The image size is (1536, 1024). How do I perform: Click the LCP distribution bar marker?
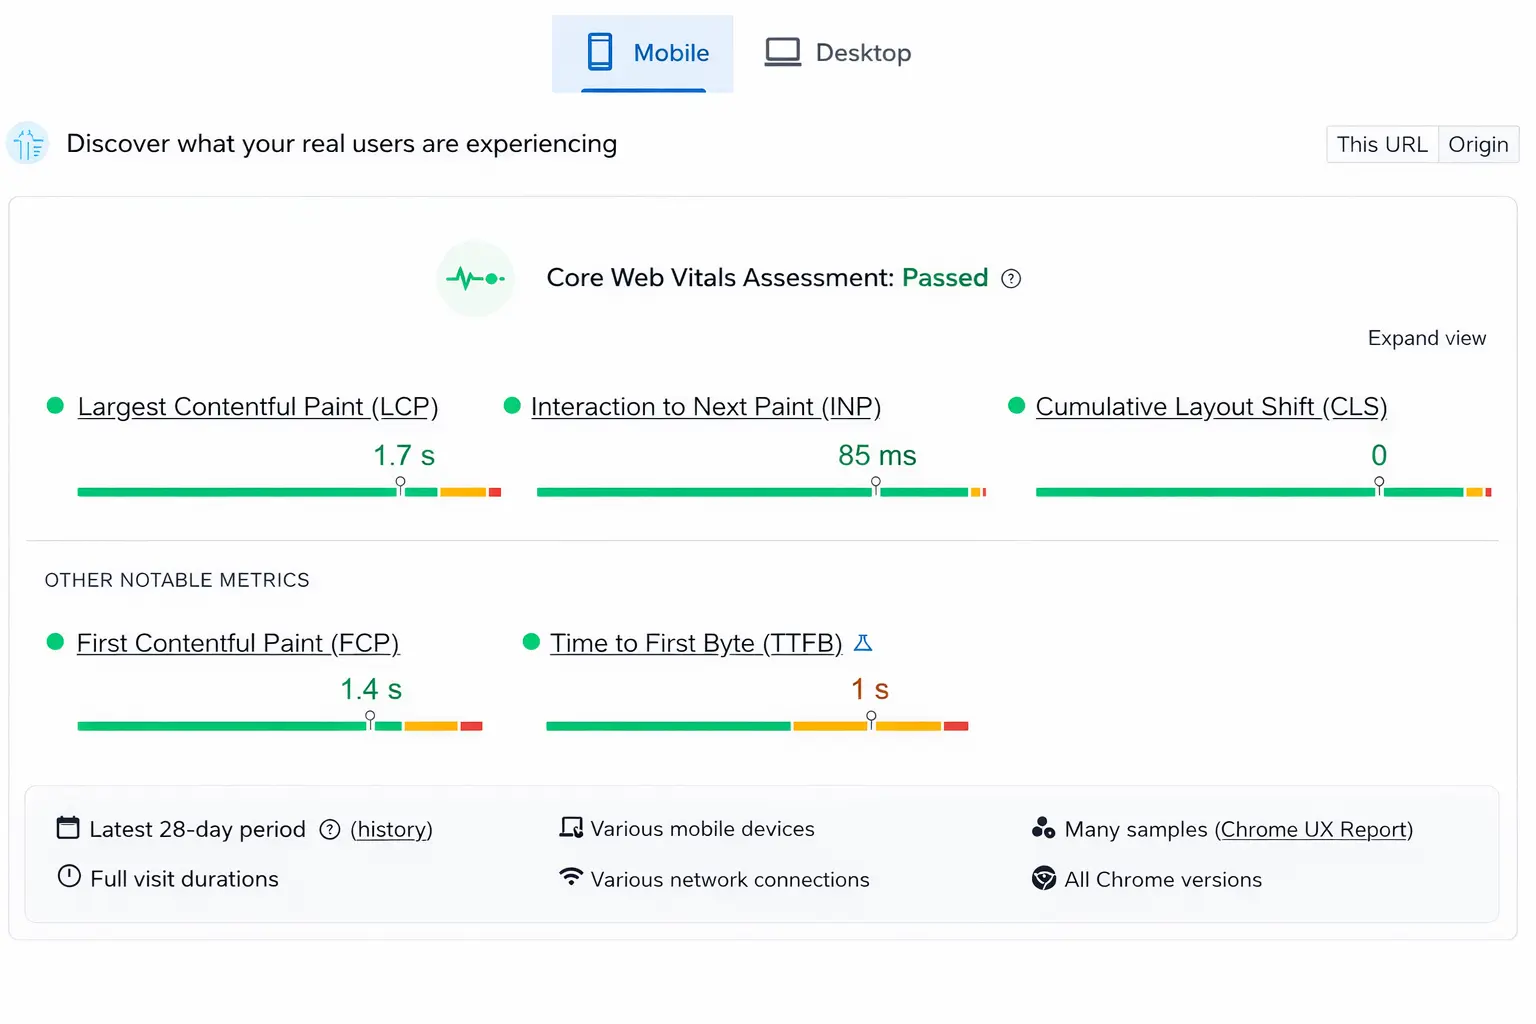point(401,484)
